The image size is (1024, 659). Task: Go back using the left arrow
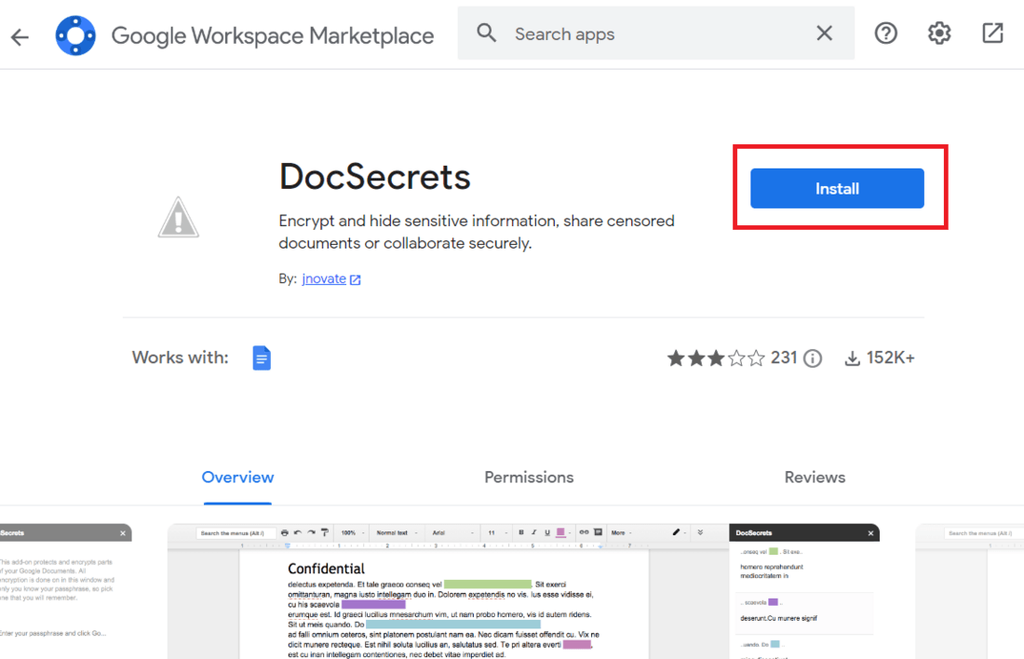(x=20, y=37)
